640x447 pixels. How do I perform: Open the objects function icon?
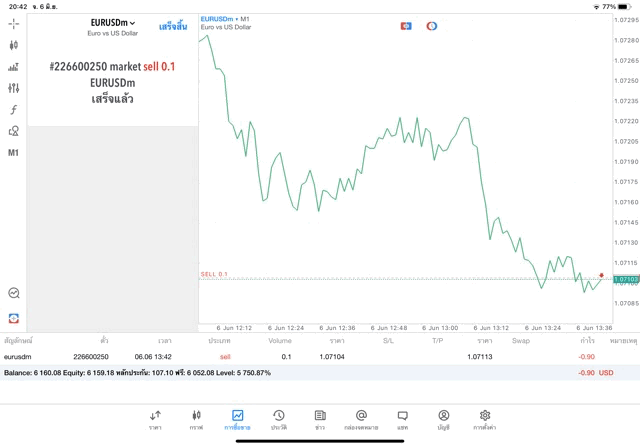pos(13,110)
